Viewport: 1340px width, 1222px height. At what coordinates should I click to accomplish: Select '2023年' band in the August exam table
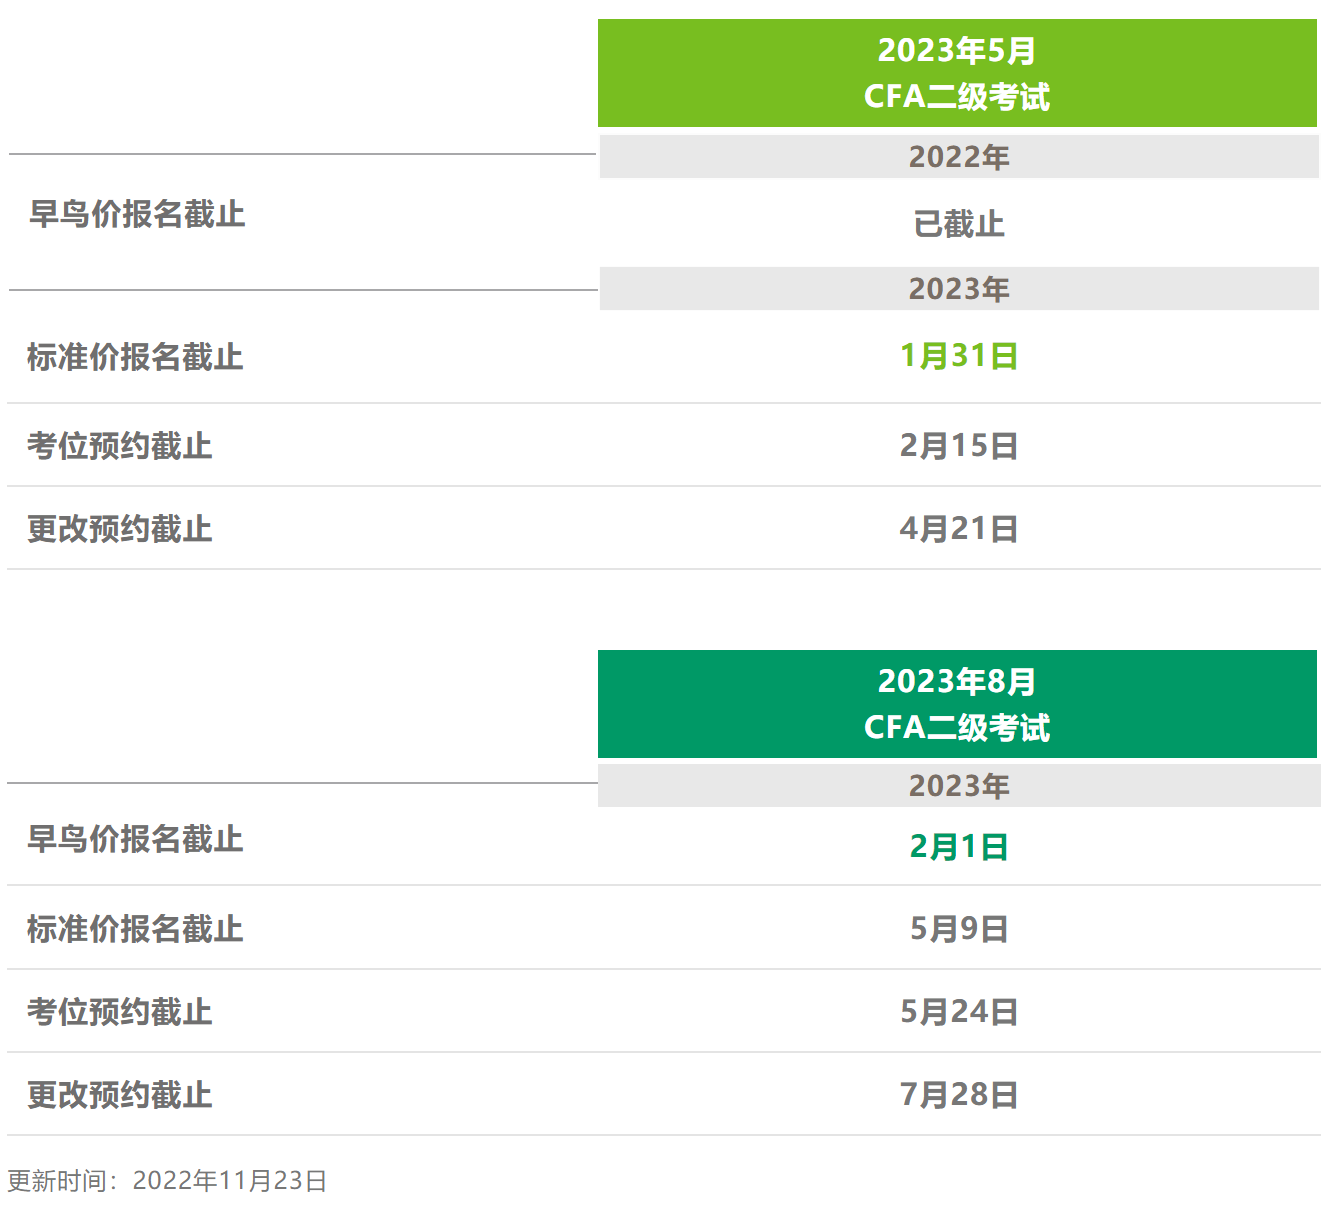tap(959, 786)
